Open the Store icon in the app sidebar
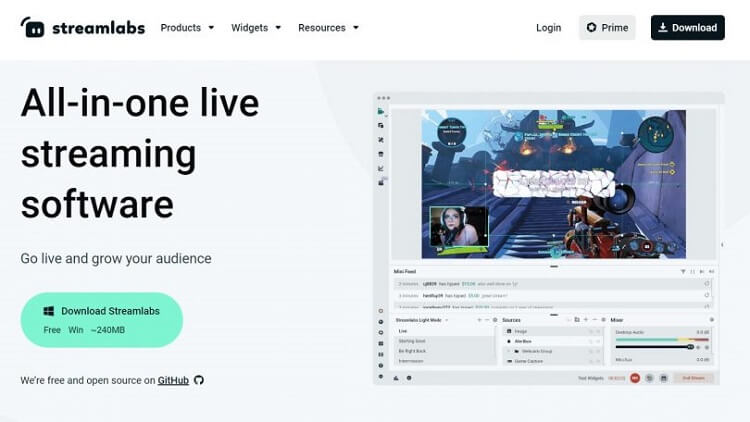750x422 pixels. click(381, 154)
